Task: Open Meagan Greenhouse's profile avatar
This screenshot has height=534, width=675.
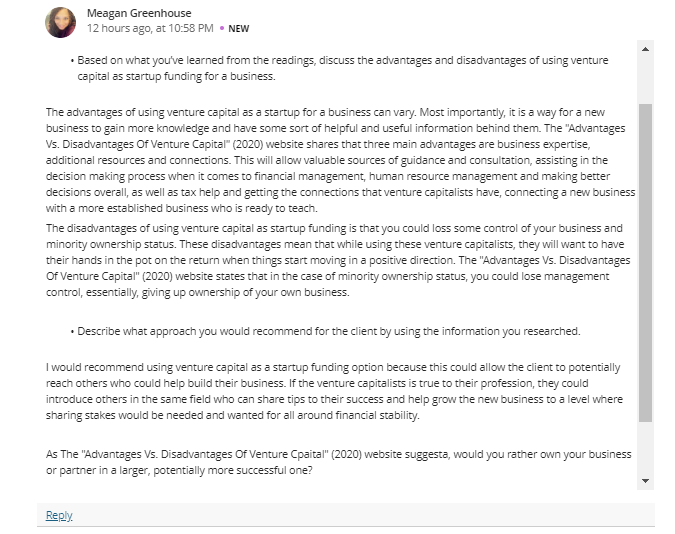Action: pos(60,22)
